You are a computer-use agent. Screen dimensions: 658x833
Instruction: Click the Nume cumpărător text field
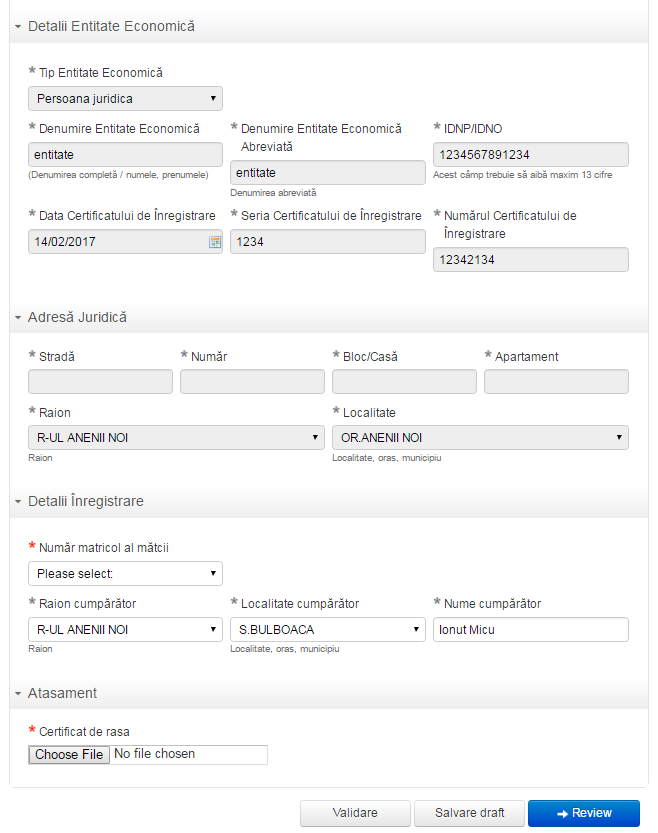(x=530, y=630)
